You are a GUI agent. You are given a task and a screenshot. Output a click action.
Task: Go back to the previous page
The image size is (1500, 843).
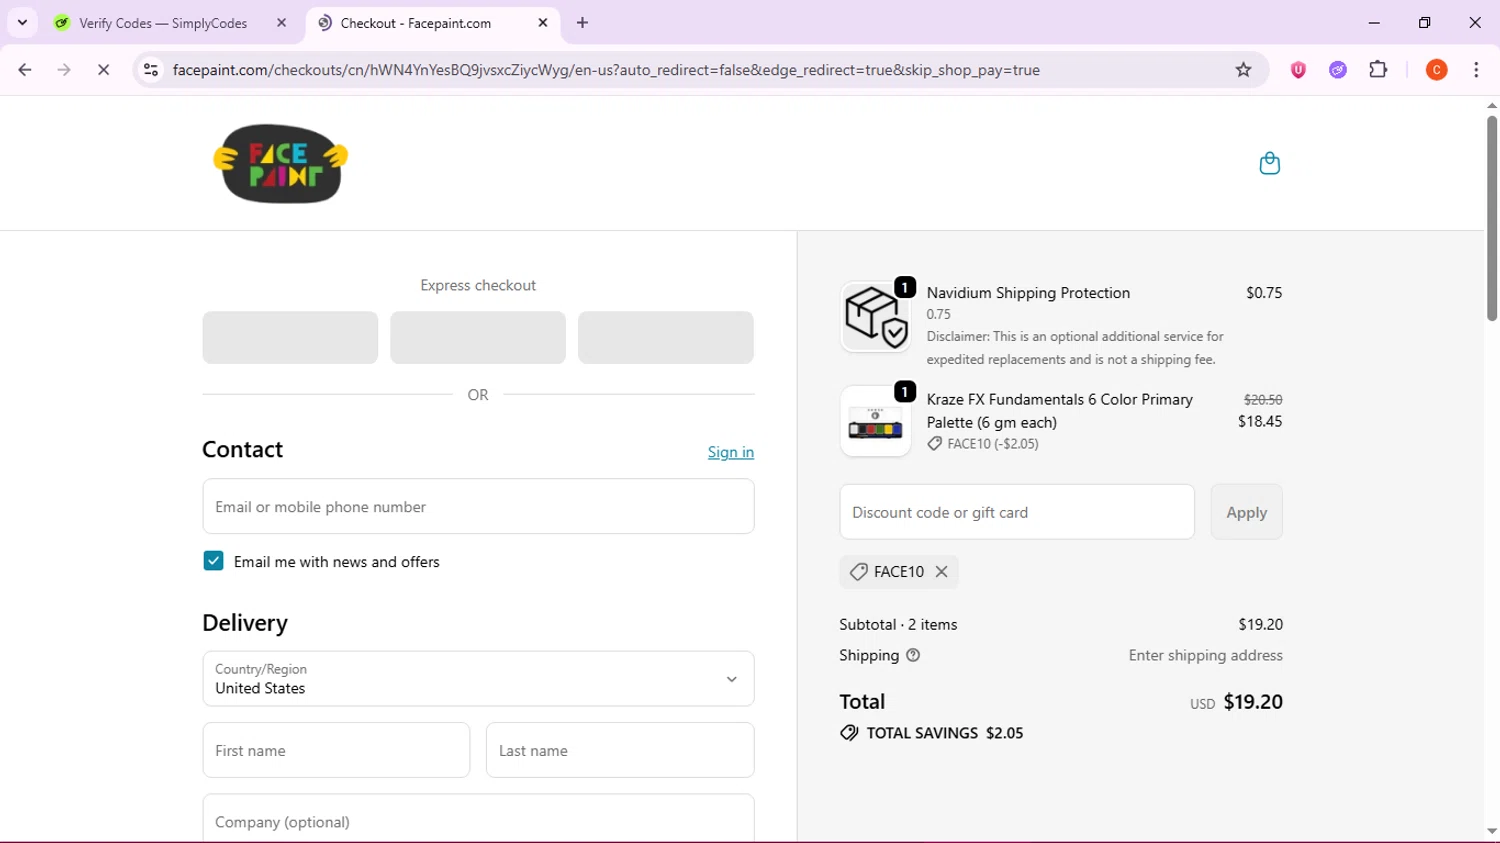pos(25,70)
